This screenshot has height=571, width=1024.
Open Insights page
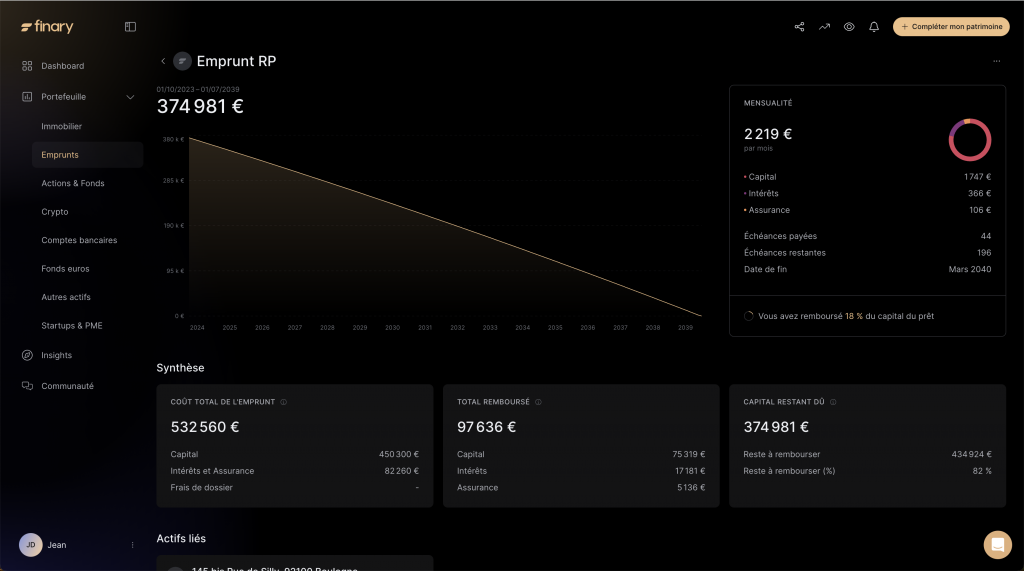56,355
